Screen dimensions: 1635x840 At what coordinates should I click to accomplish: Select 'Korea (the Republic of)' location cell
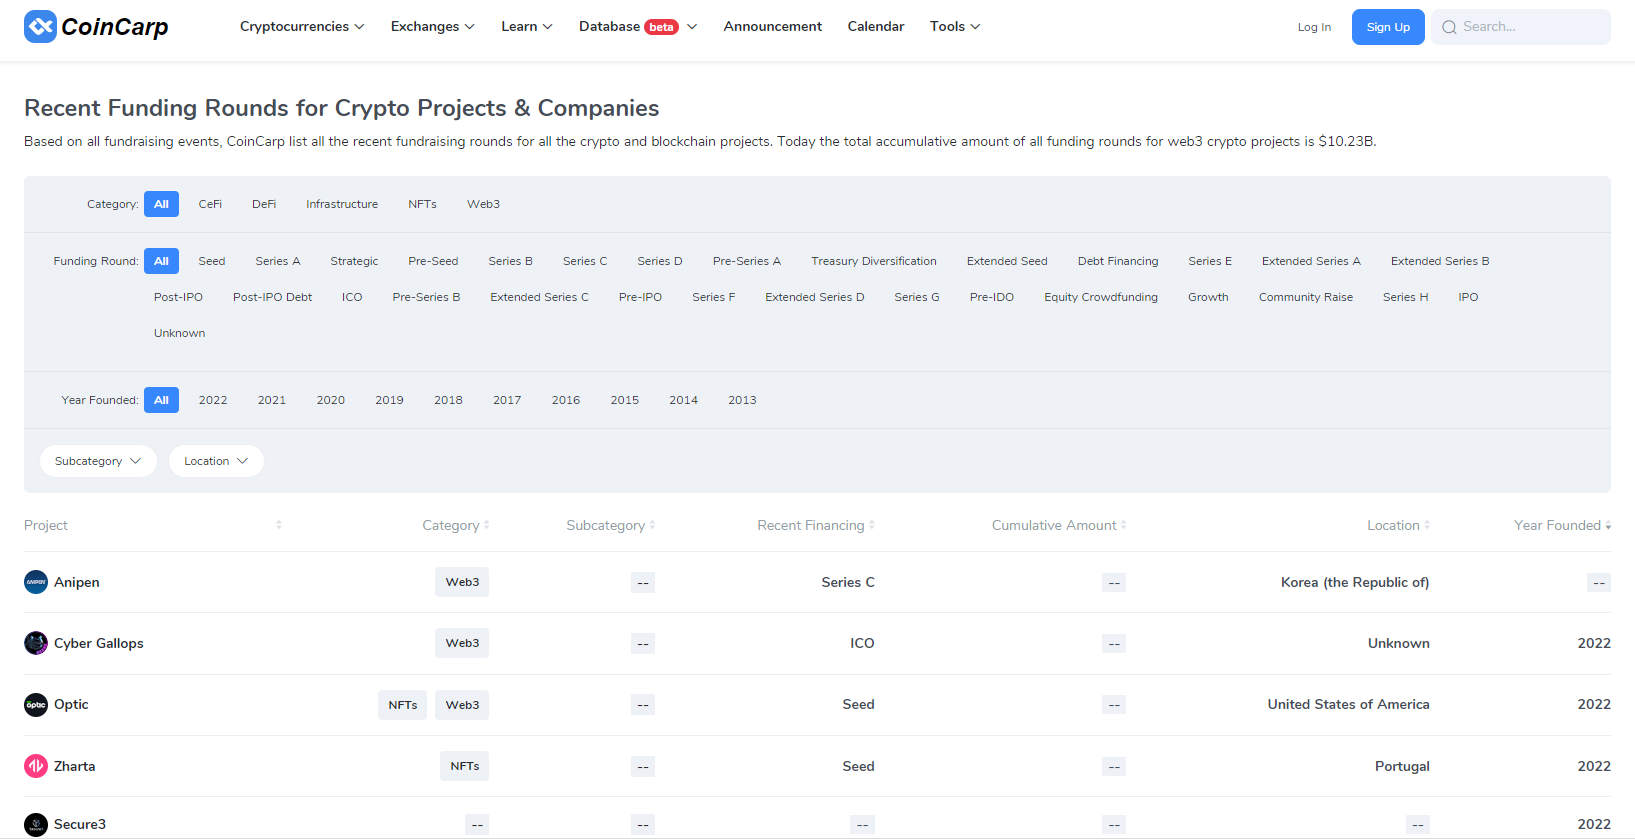(1355, 582)
